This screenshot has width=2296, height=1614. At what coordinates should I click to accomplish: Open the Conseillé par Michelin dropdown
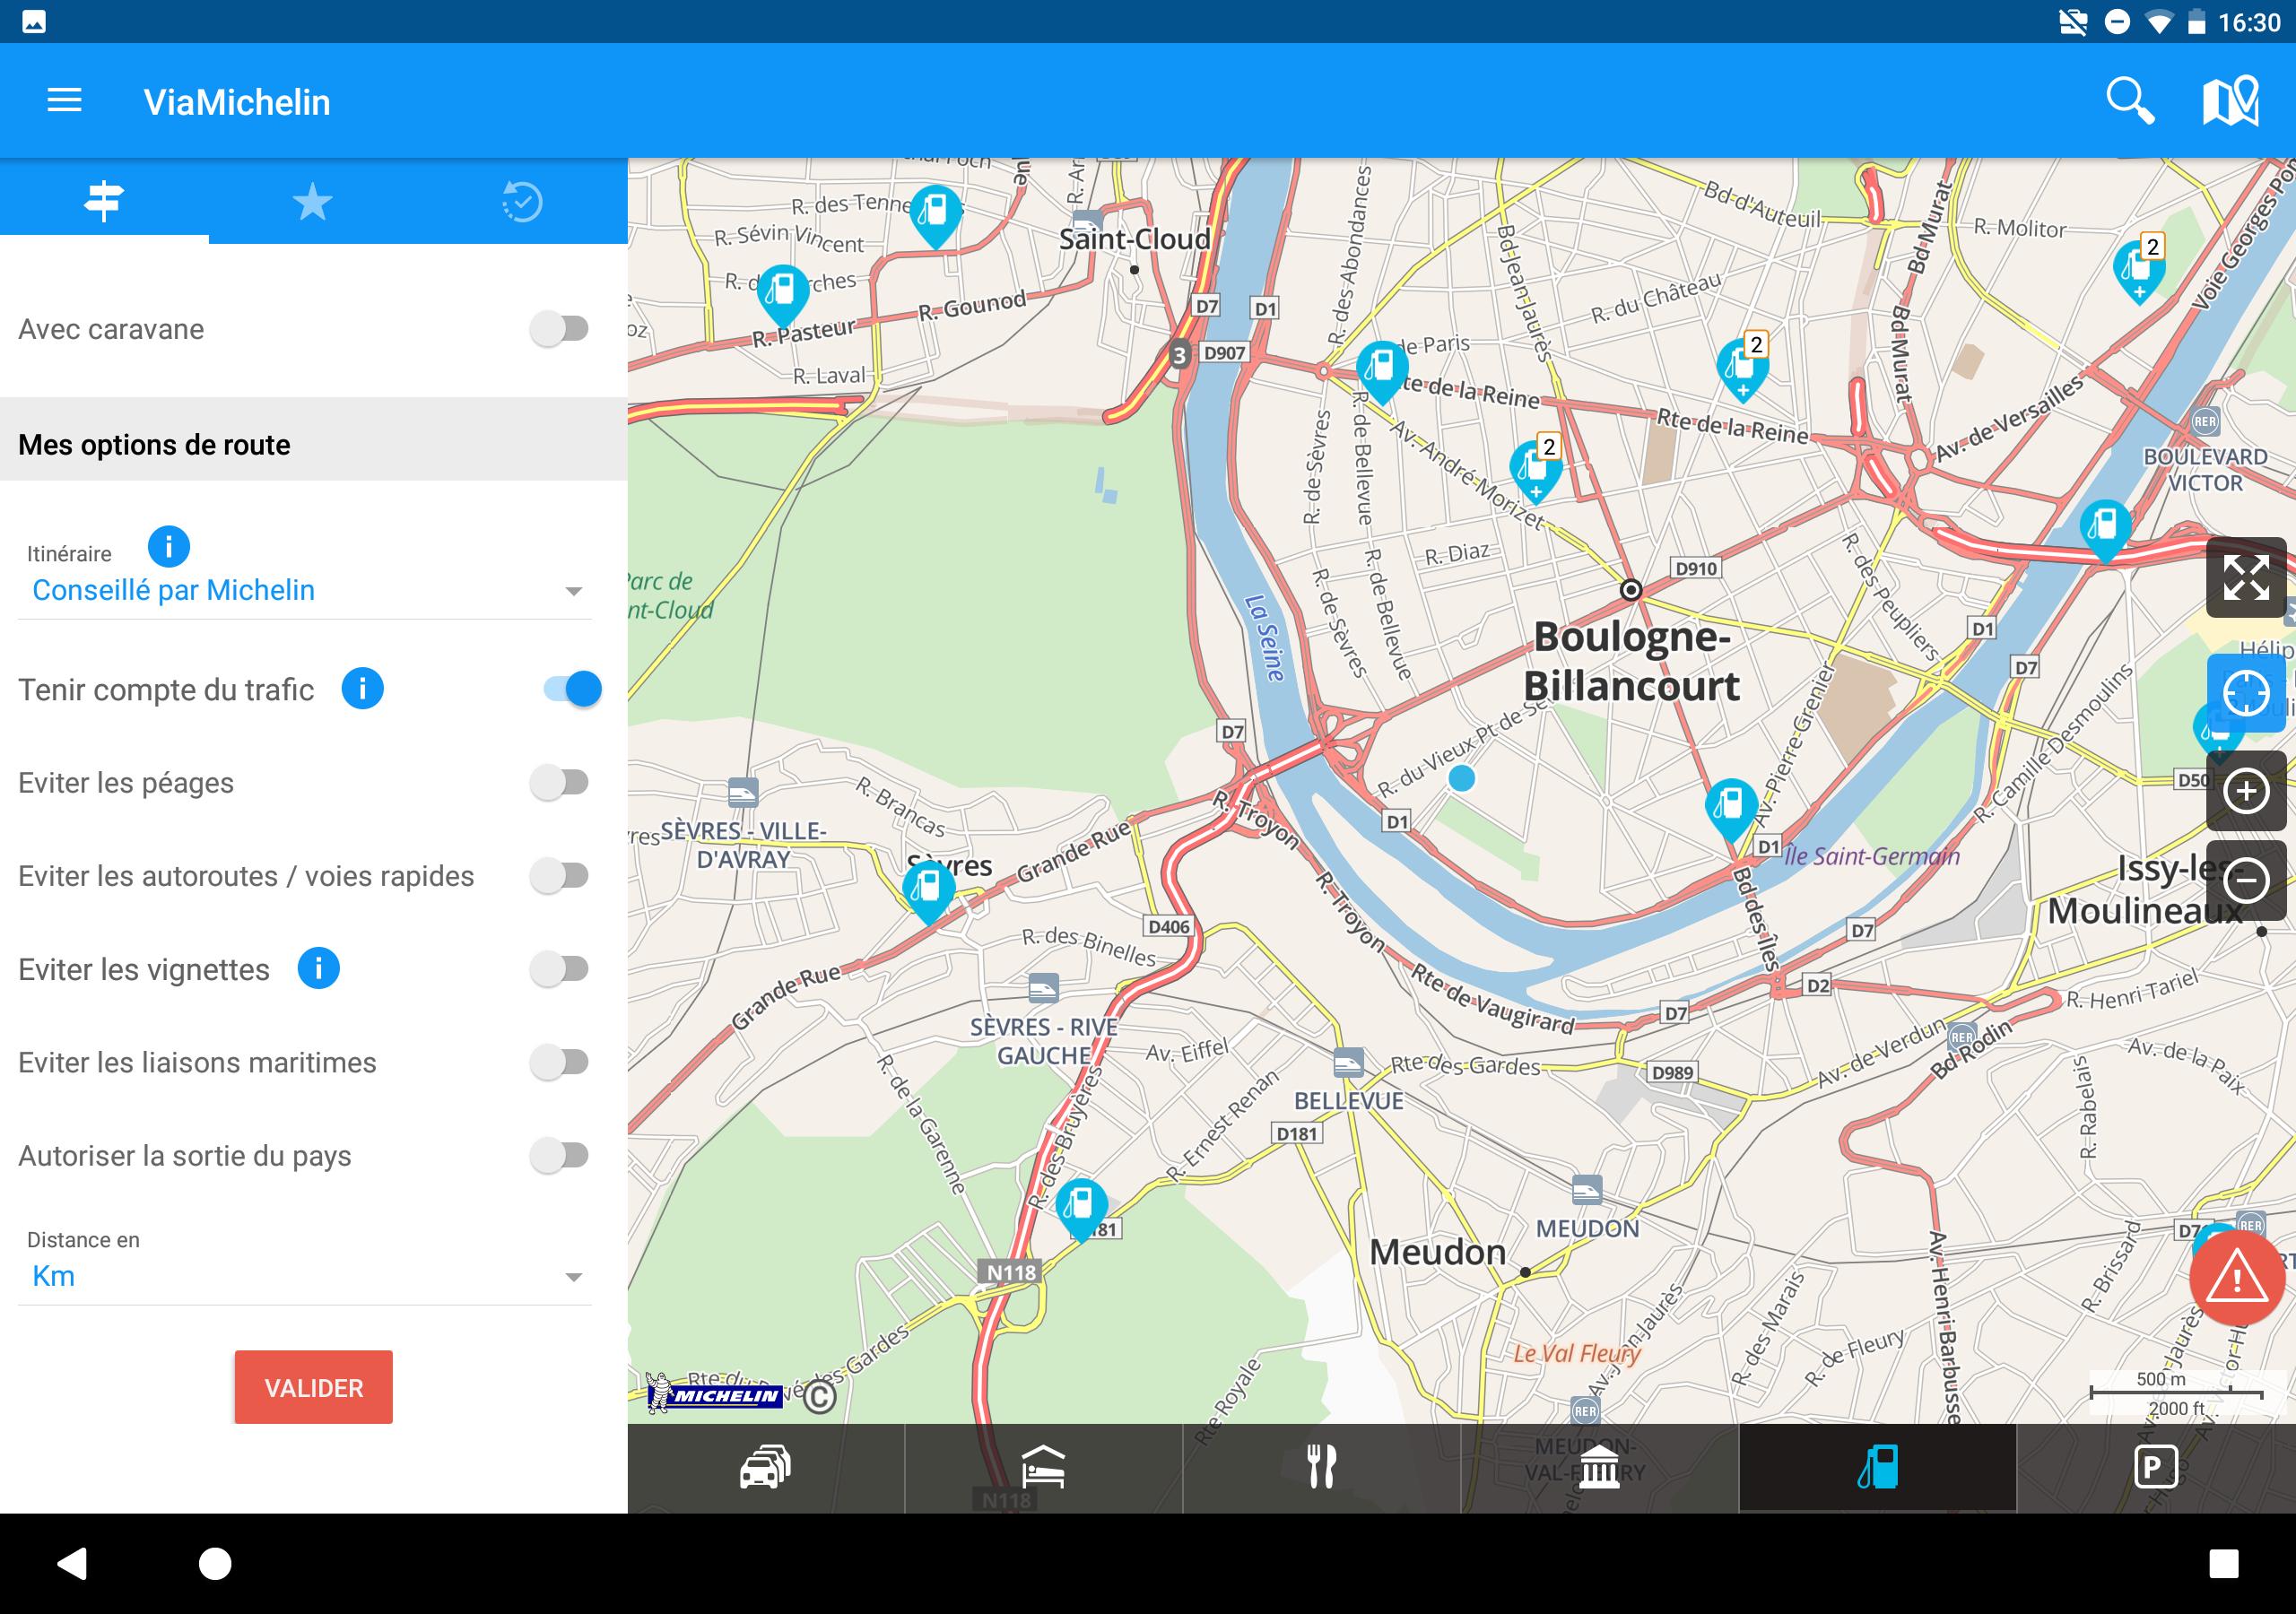pyautogui.click(x=304, y=590)
